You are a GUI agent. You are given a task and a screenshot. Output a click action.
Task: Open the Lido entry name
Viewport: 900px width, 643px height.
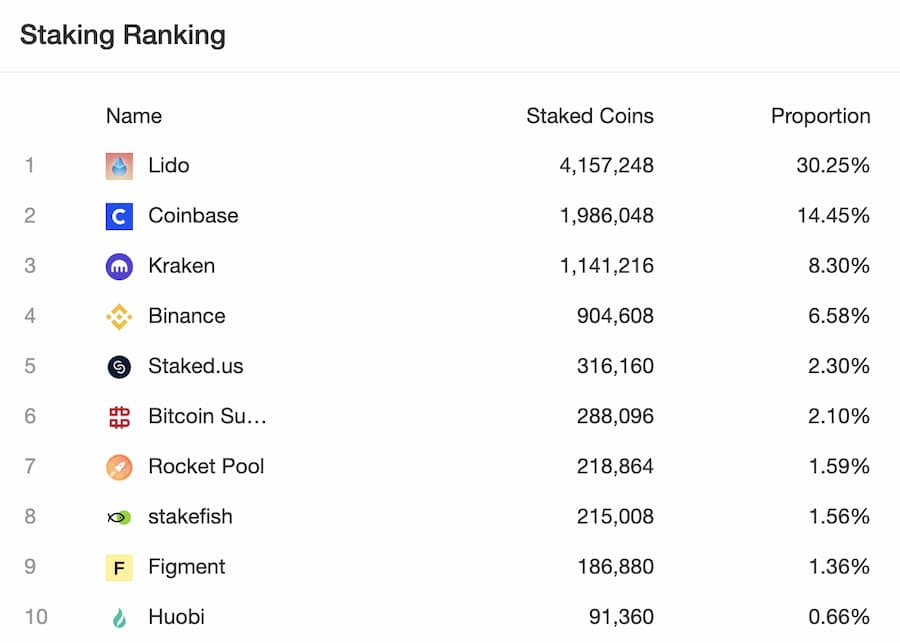click(169, 165)
